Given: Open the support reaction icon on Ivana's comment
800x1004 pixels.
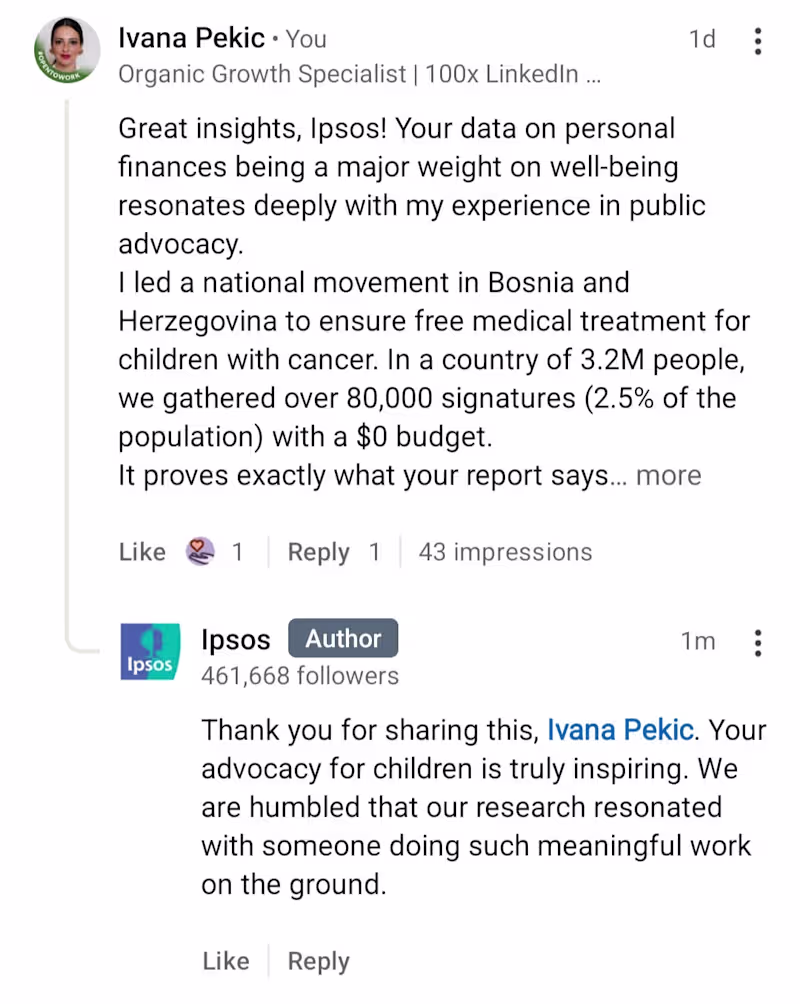Looking at the screenshot, I should point(201,552).
